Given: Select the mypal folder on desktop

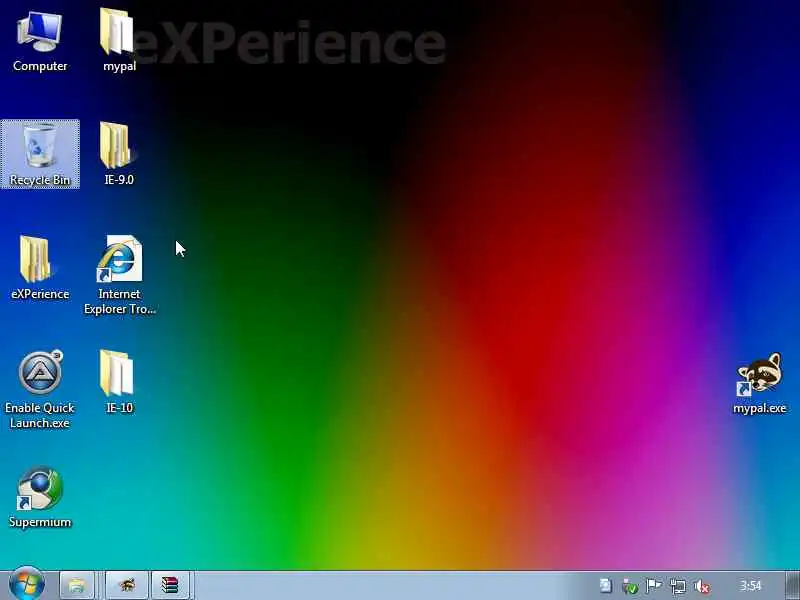Looking at the screenshot, I should [119, 41].
